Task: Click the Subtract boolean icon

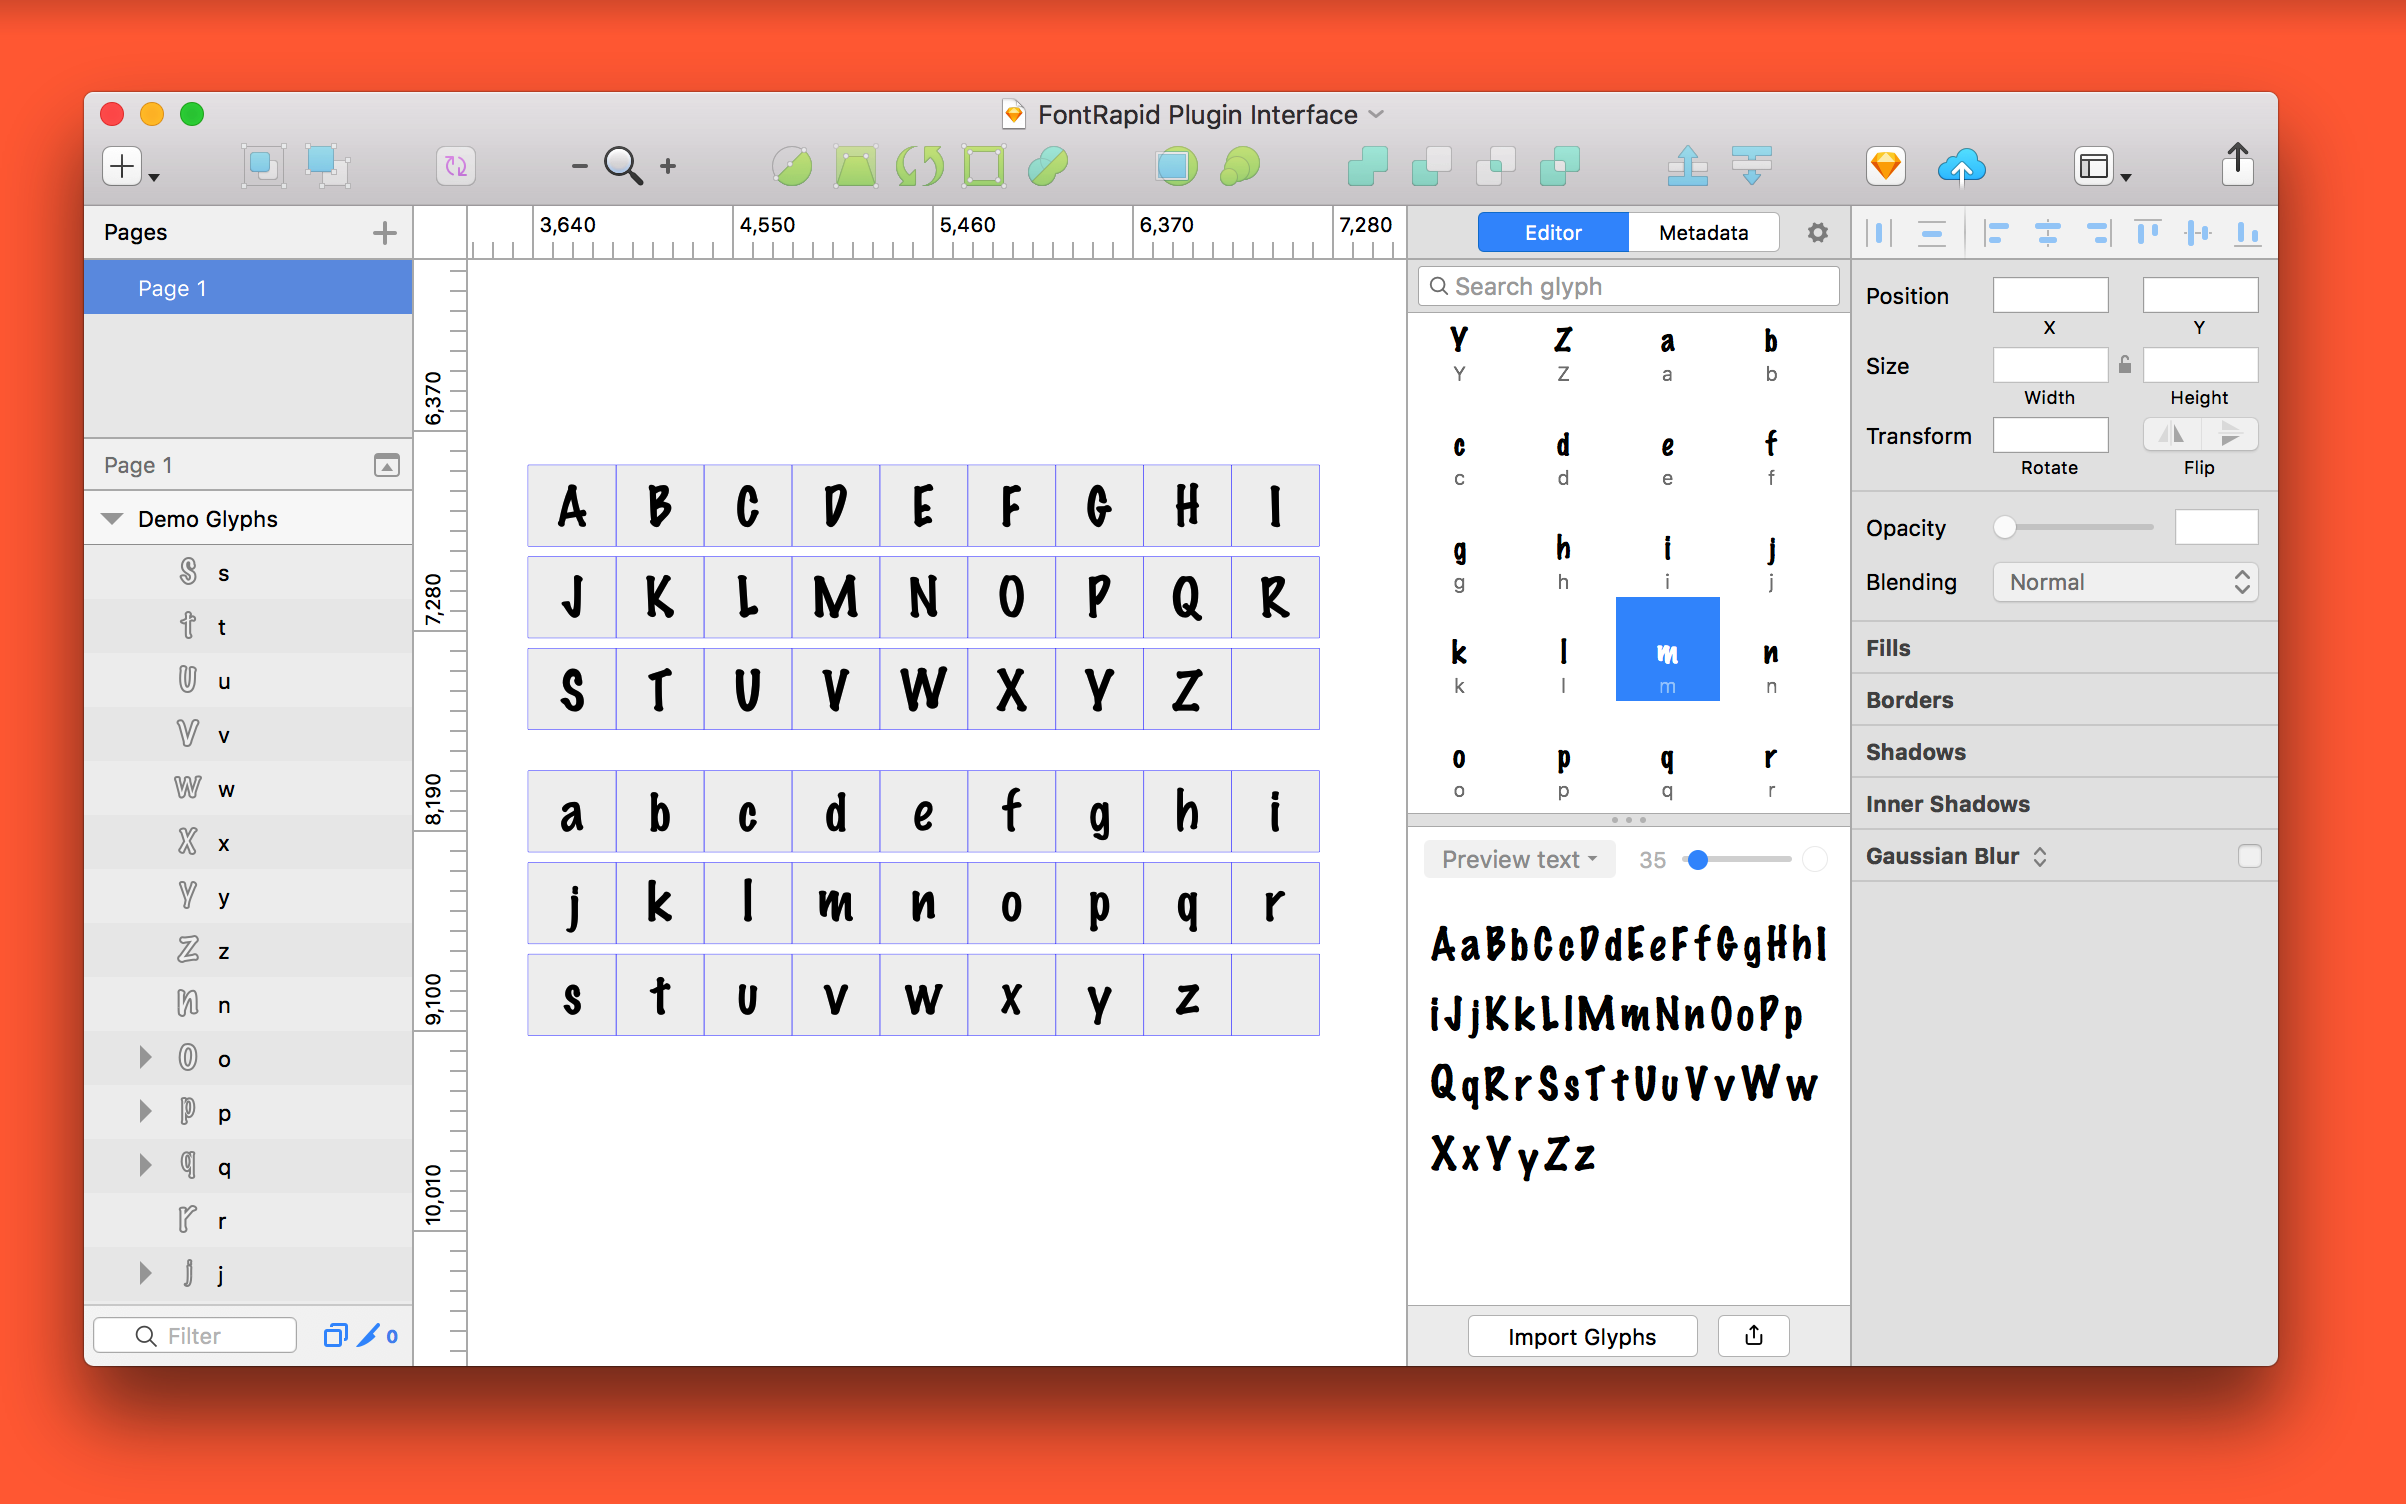Action: [1431, 166]
